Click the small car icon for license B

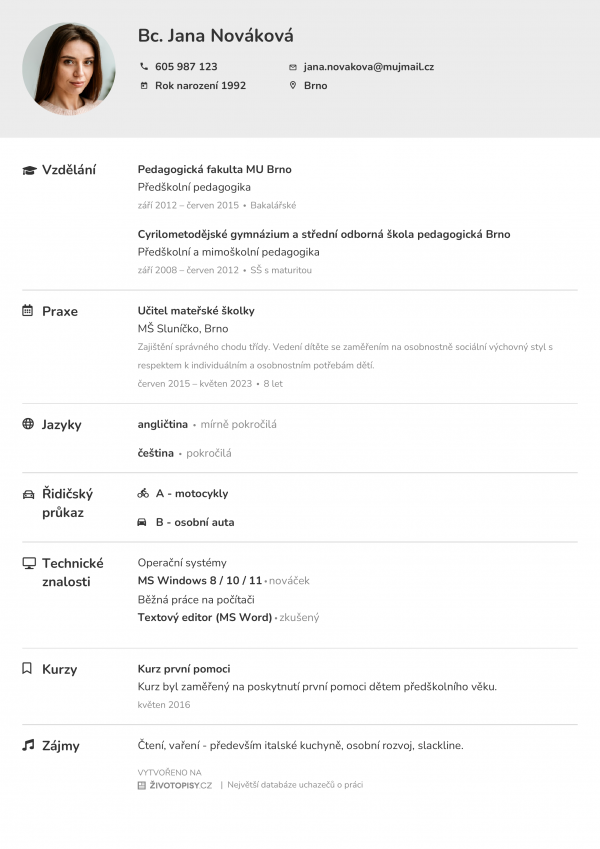(143, 522)
